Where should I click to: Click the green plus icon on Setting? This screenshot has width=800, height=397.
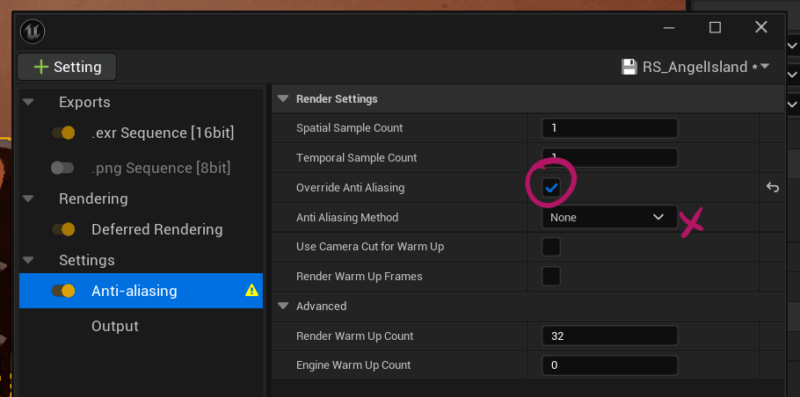[x=41, y=67]
